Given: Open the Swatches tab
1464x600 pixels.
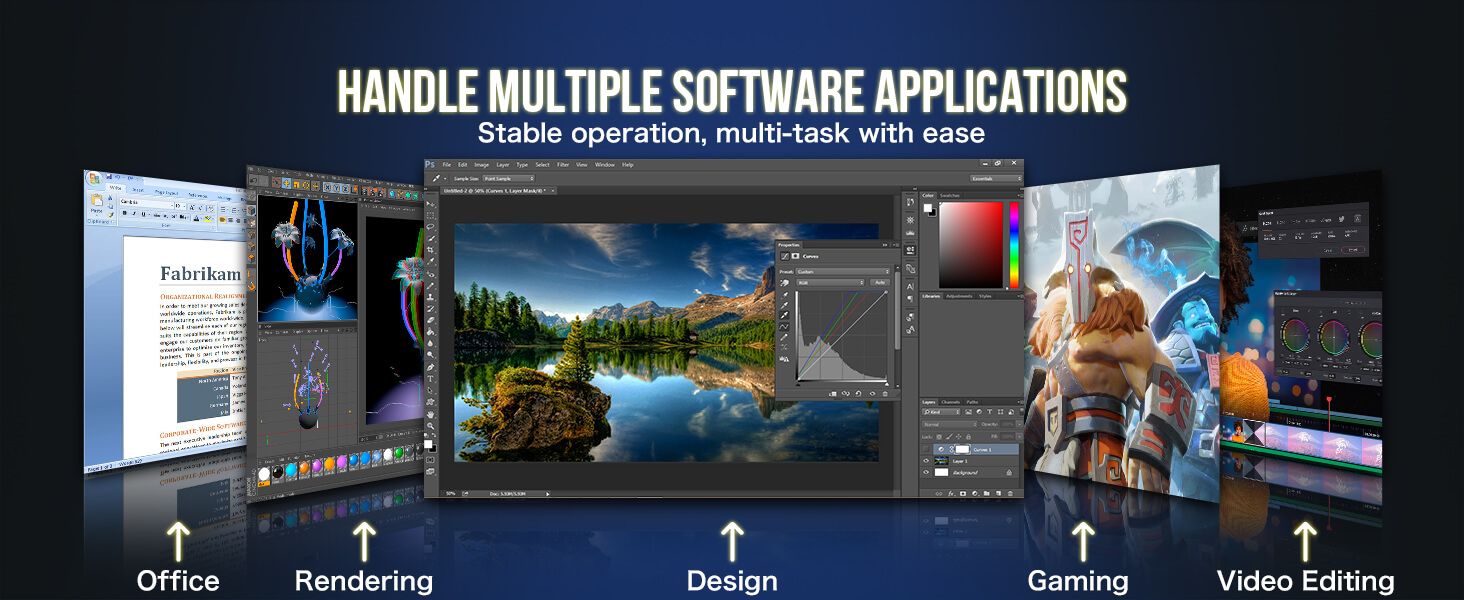Looking at the screenshot, I should 949,195.
